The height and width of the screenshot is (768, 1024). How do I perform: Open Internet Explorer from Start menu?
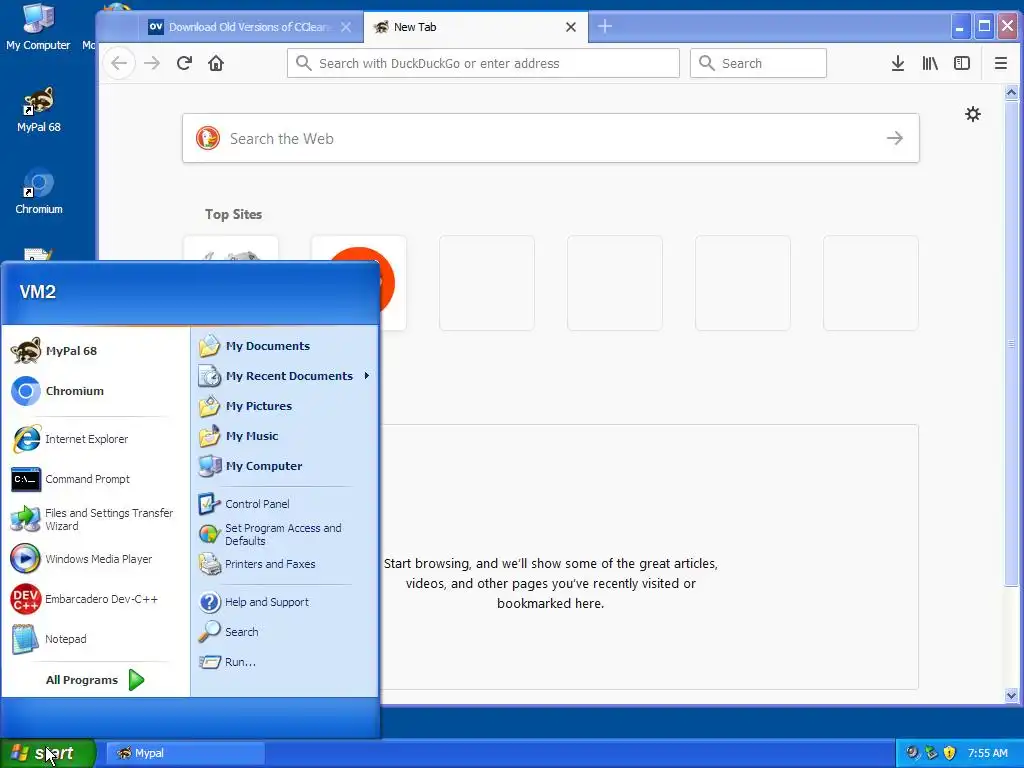pos(95,440)
